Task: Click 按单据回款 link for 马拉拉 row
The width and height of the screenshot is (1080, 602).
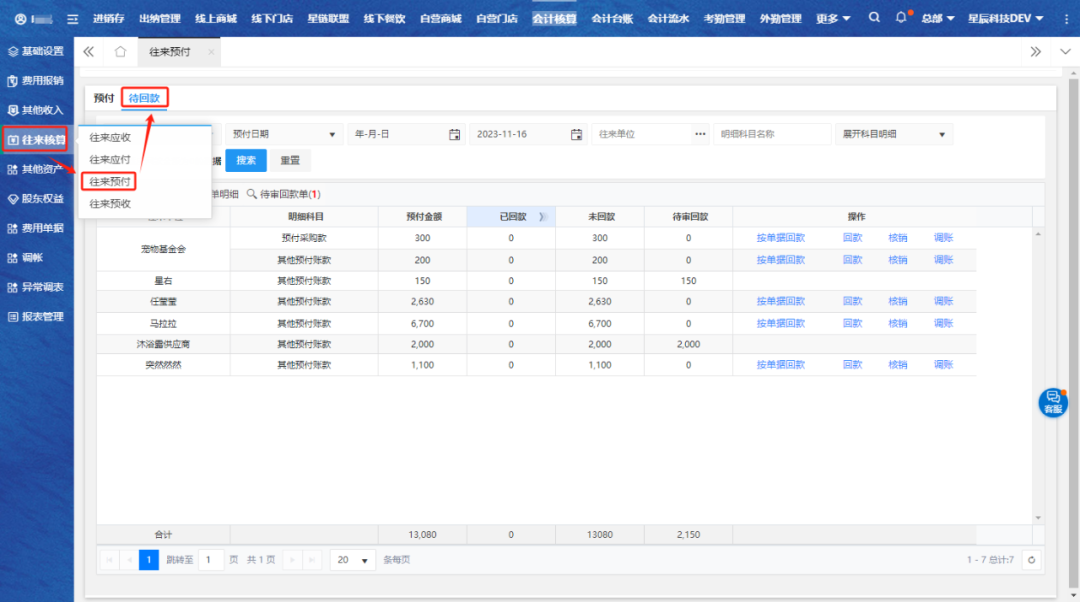Action: (x=780, y=323)
